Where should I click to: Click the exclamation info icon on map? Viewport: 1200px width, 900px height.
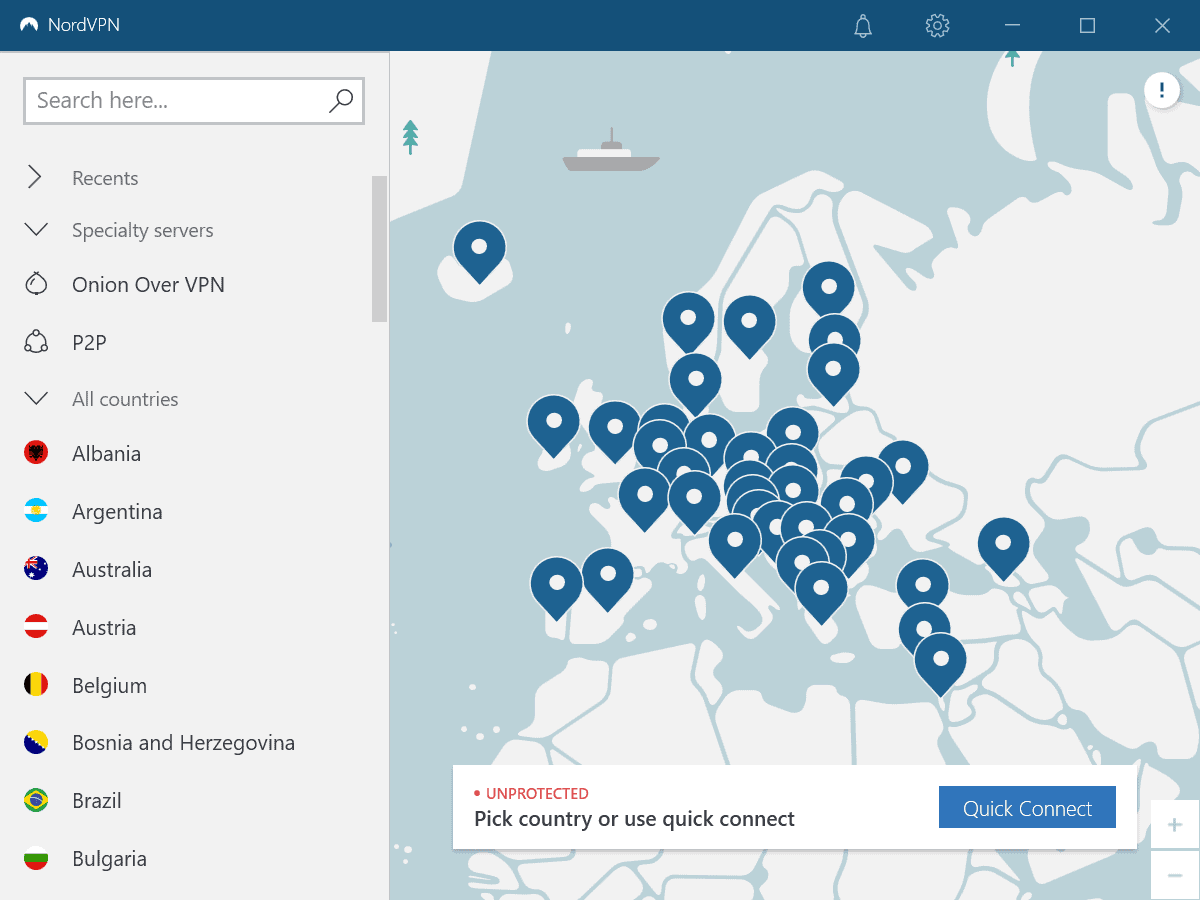tap(1162, 90)
